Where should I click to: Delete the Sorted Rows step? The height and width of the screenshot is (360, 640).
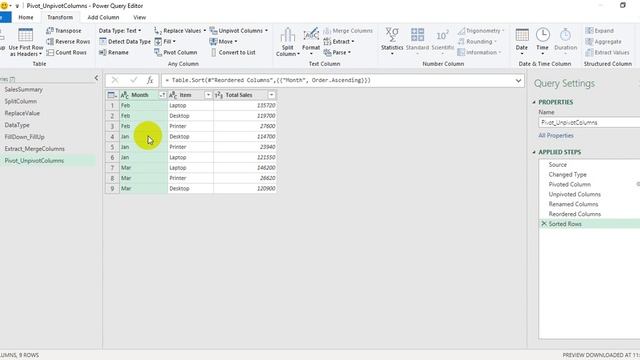(544, 224)
